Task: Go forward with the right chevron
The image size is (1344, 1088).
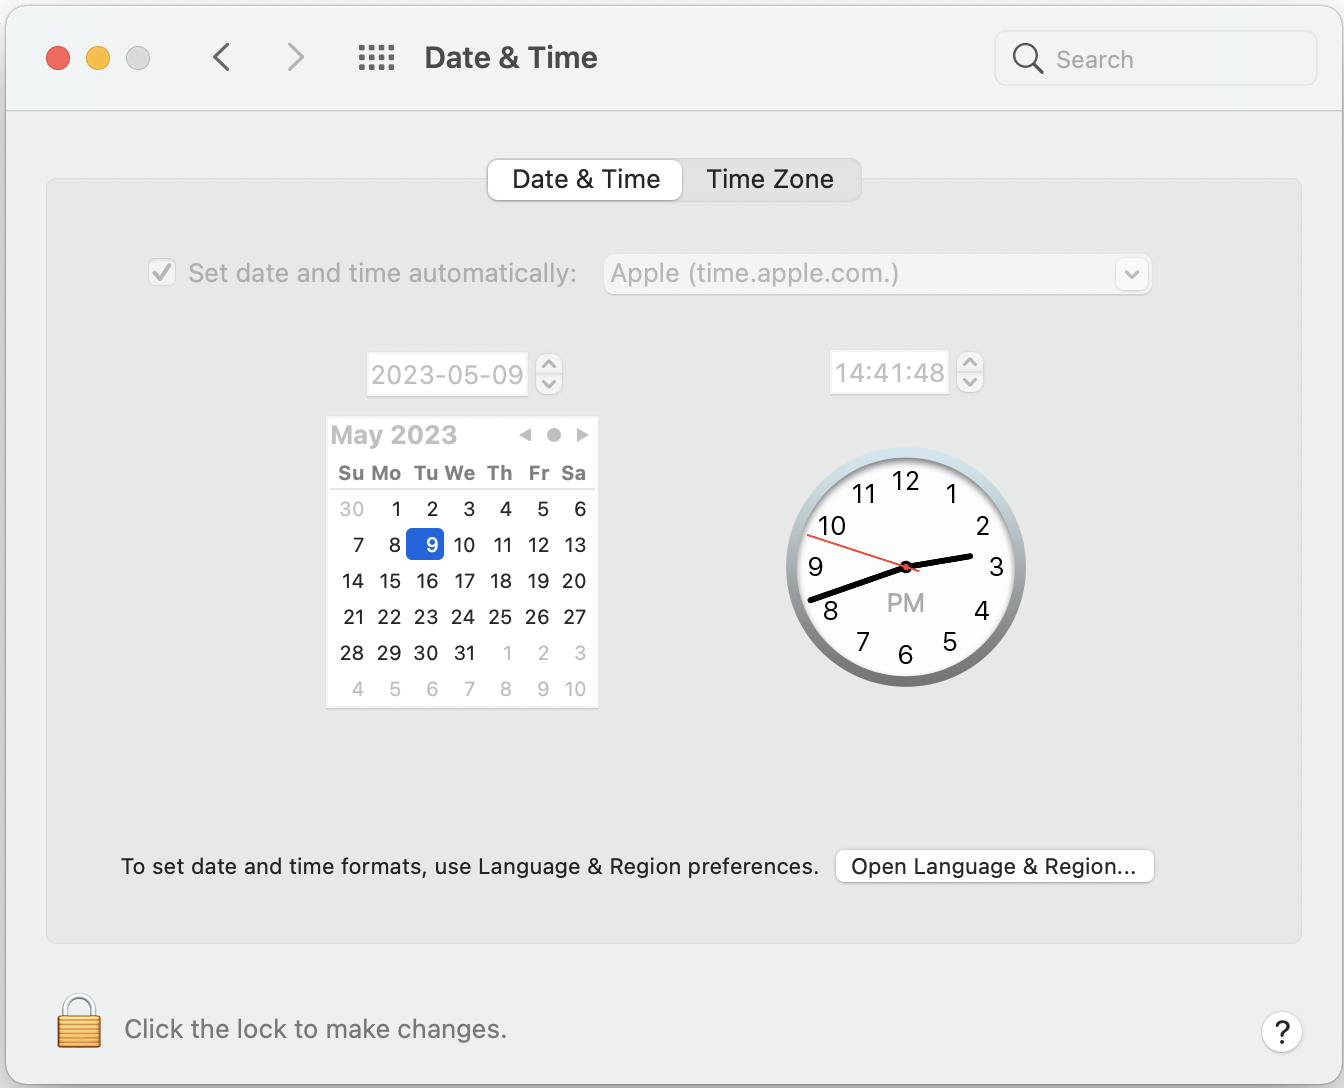Action: click(x=295, y=58)
